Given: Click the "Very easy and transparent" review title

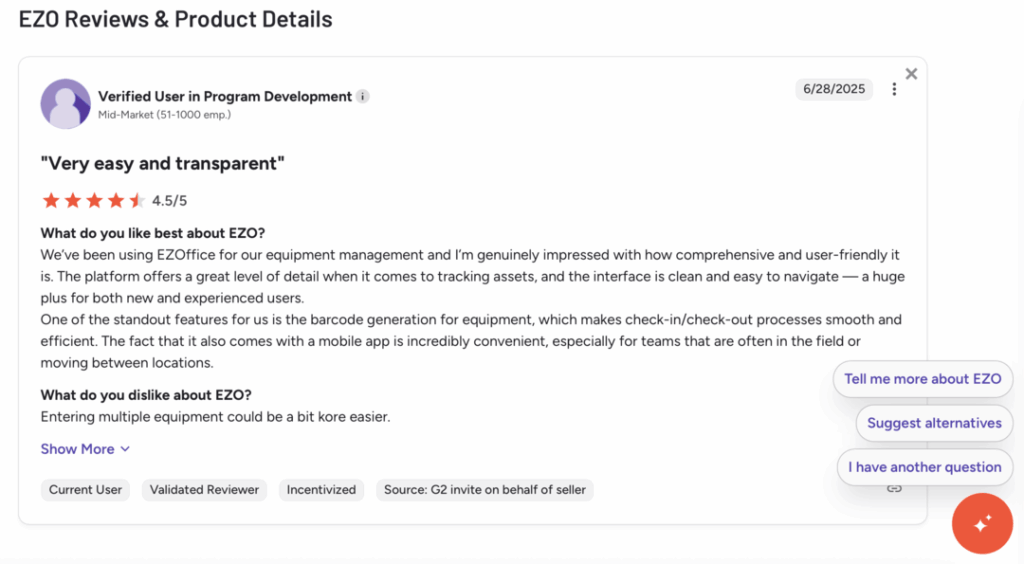Looking at the screenshot, I should pos(163,163).
